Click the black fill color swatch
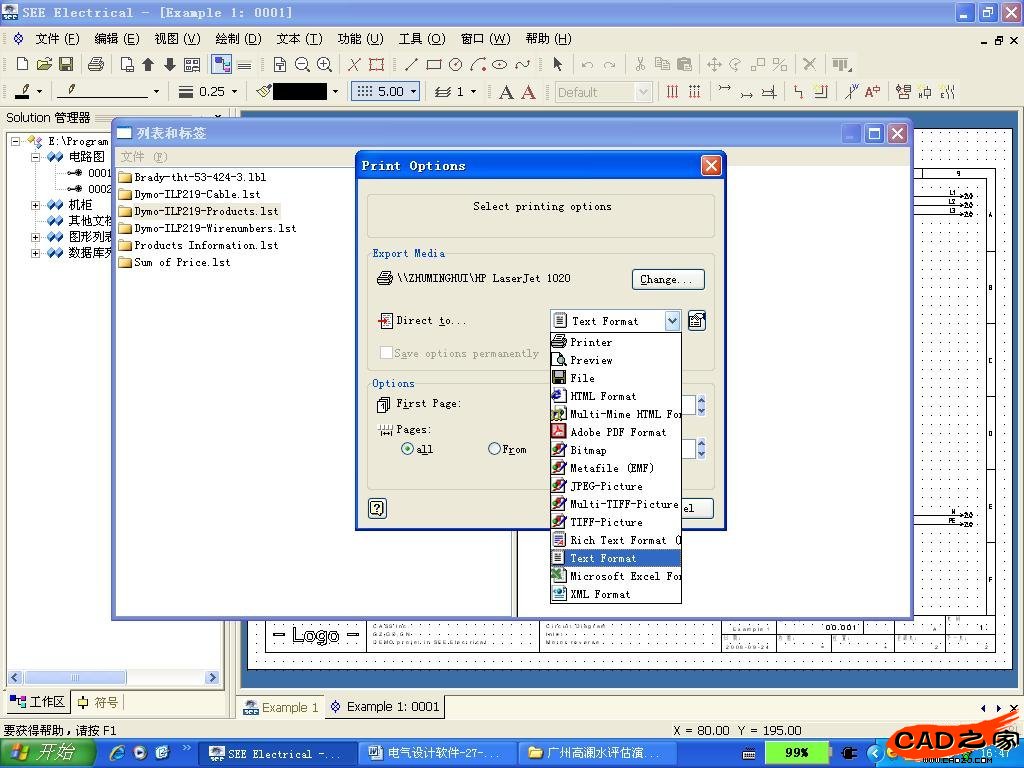1024x768 pixels. tap(299, 91)
